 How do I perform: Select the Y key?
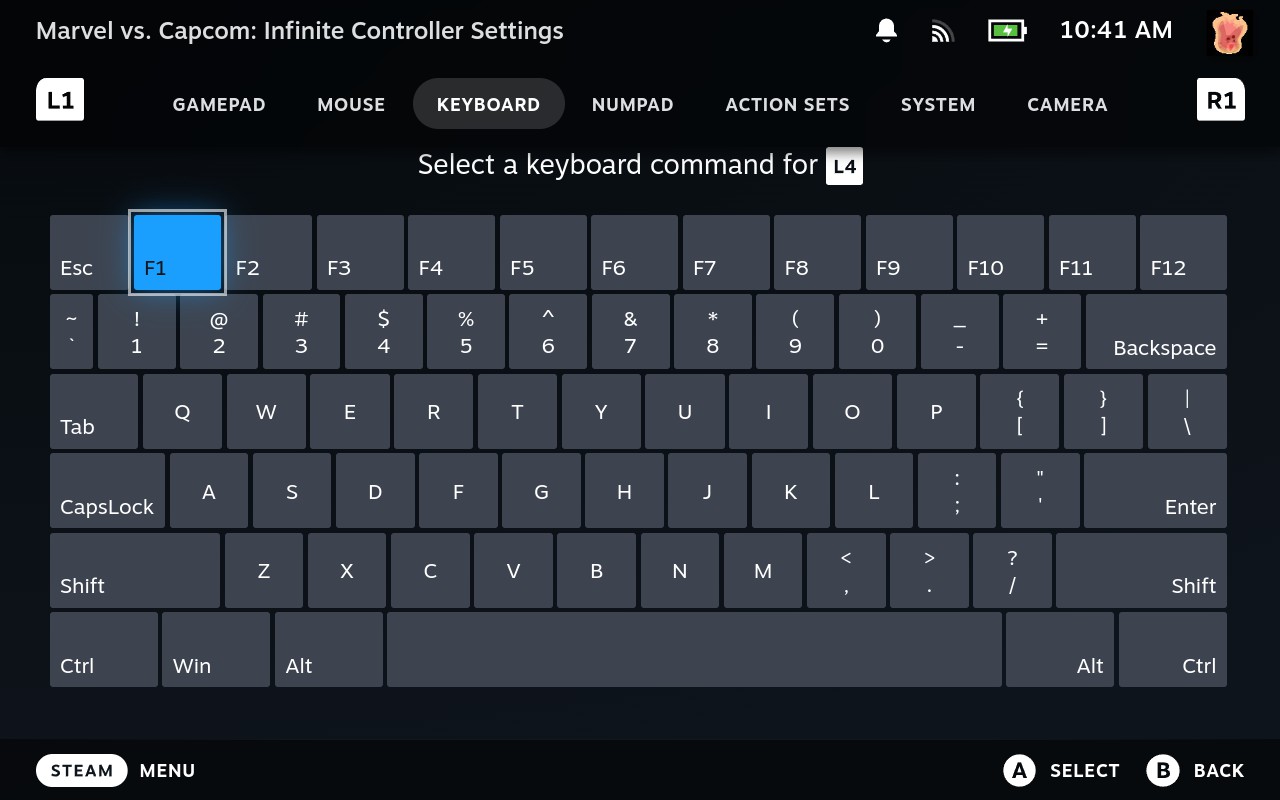[x=601, y=411]
